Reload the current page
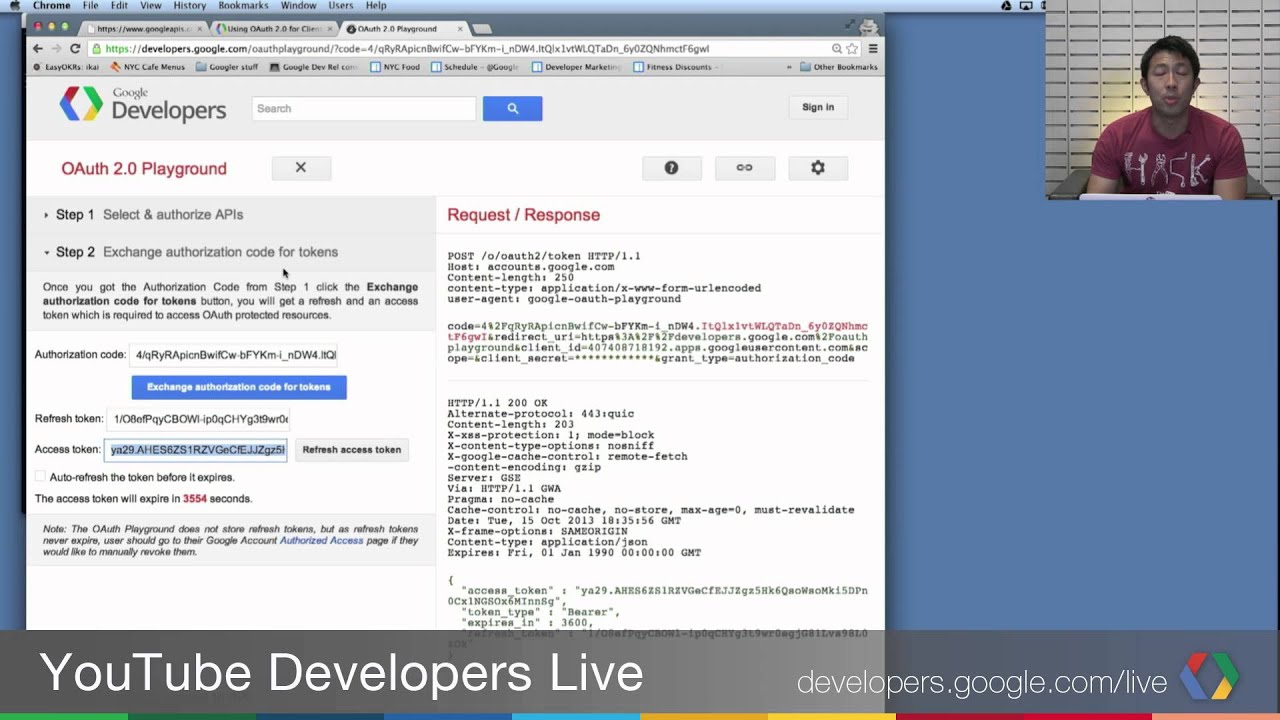The width and height of the screenshot is (1280, 720). pyautogui.click(x=75, y=48)
